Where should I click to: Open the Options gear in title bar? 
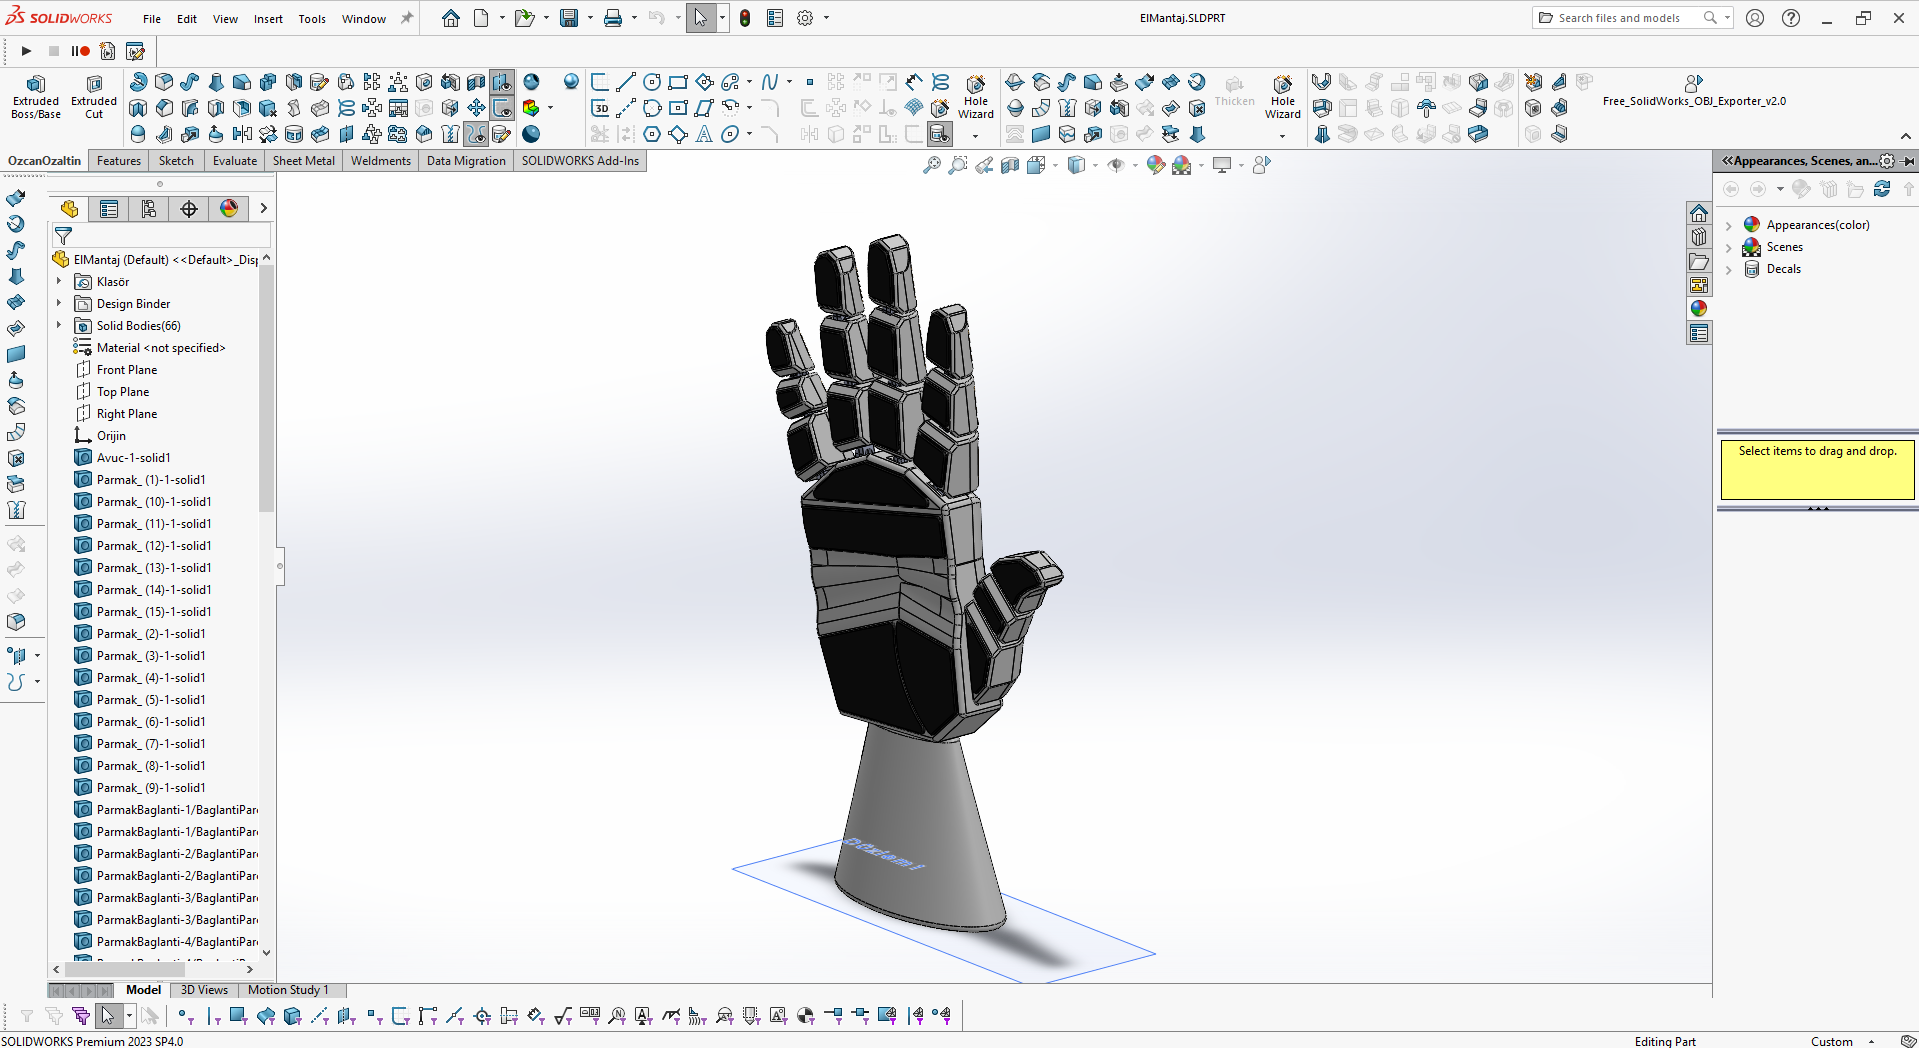tap(805, 18)
